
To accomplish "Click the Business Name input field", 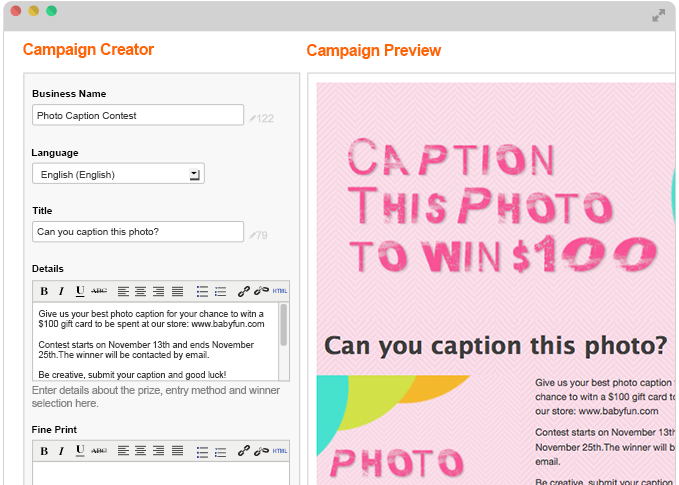I will (x=138, y=115).
